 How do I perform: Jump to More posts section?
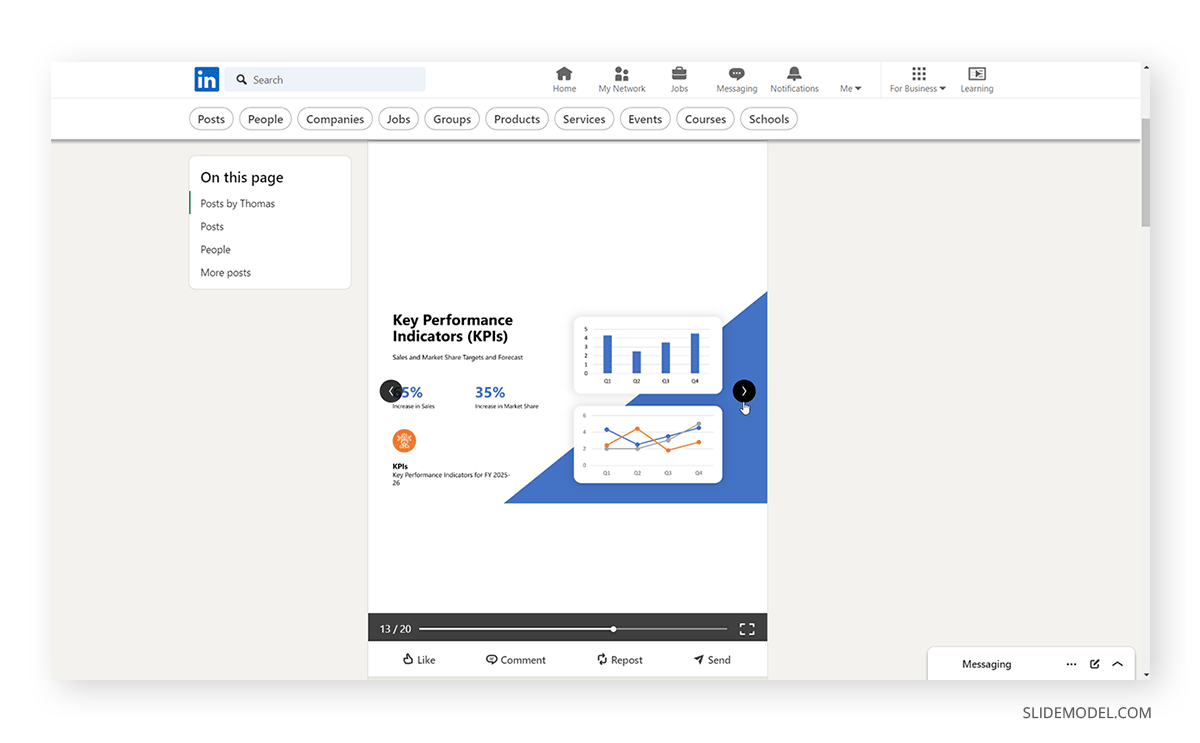(225, 272)
